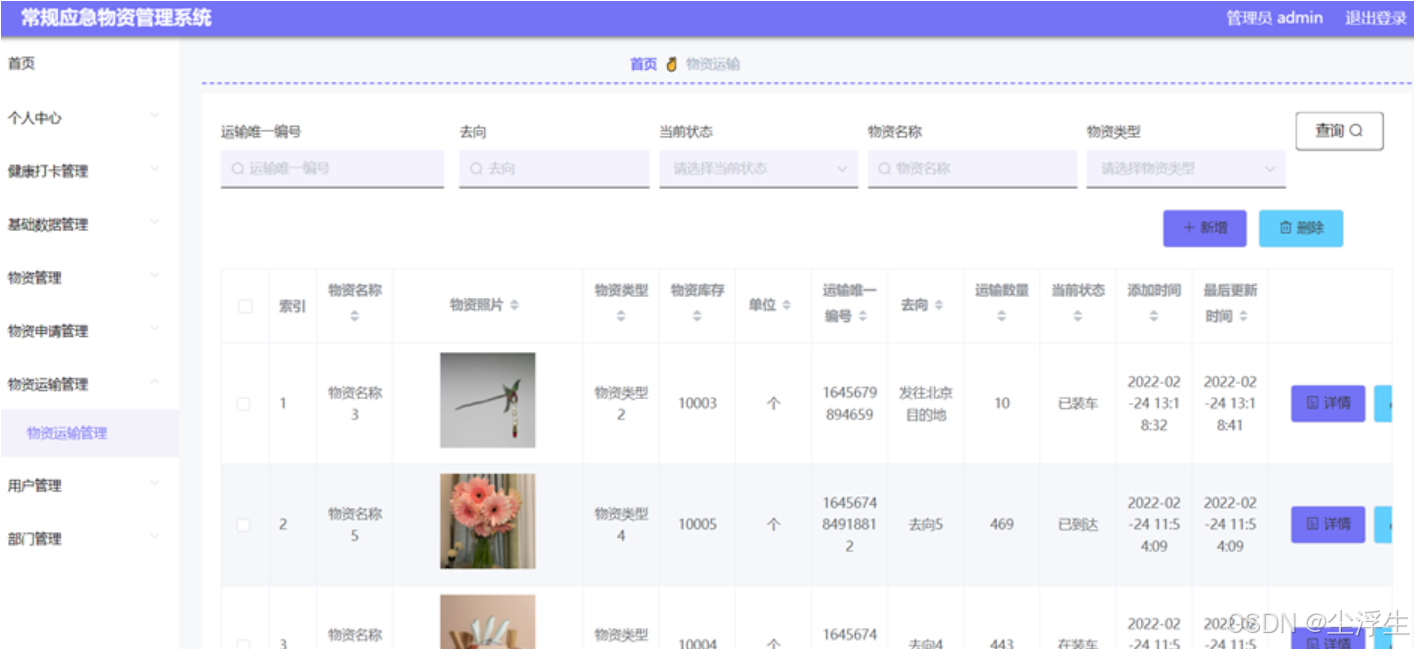Check the checkbox for row 2
Viewport: 1414px width, 649px height.
[244, 525]
